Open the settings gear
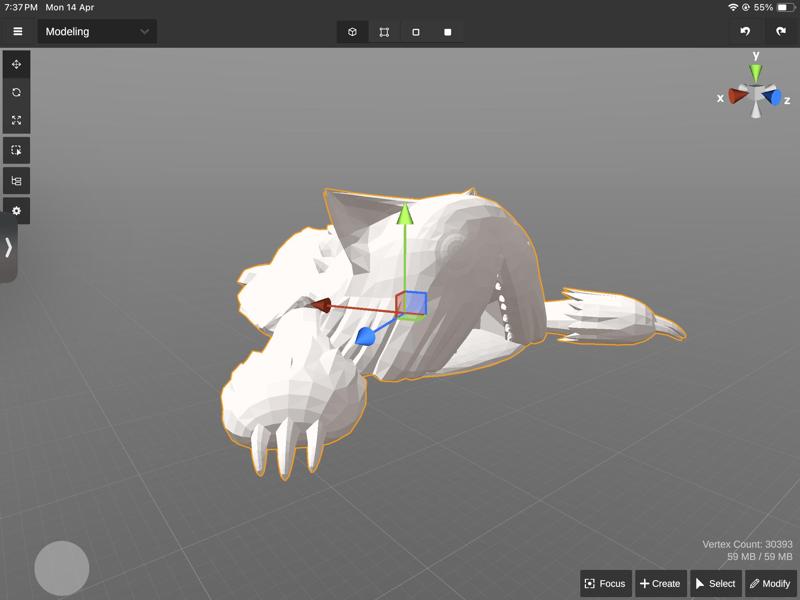The image size is (800, 600). click(x=16, y=211)
